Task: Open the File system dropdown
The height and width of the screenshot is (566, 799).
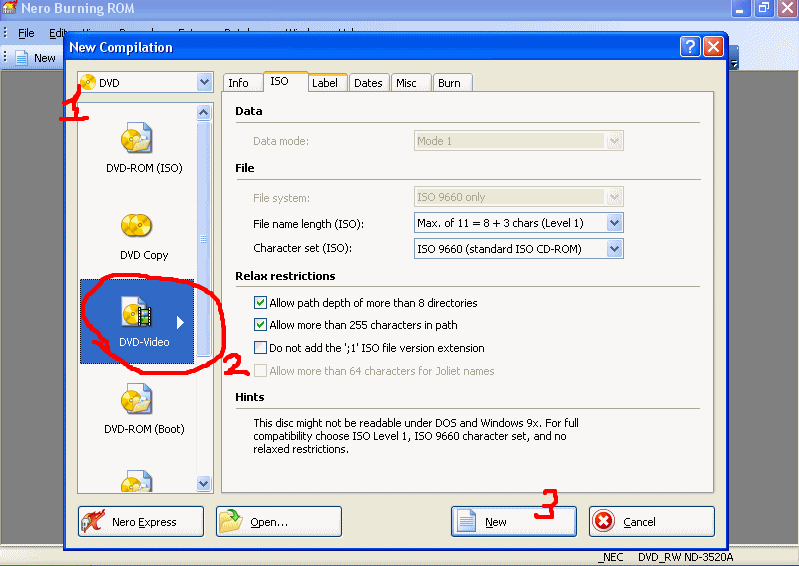Action: [x=615, y=197]
